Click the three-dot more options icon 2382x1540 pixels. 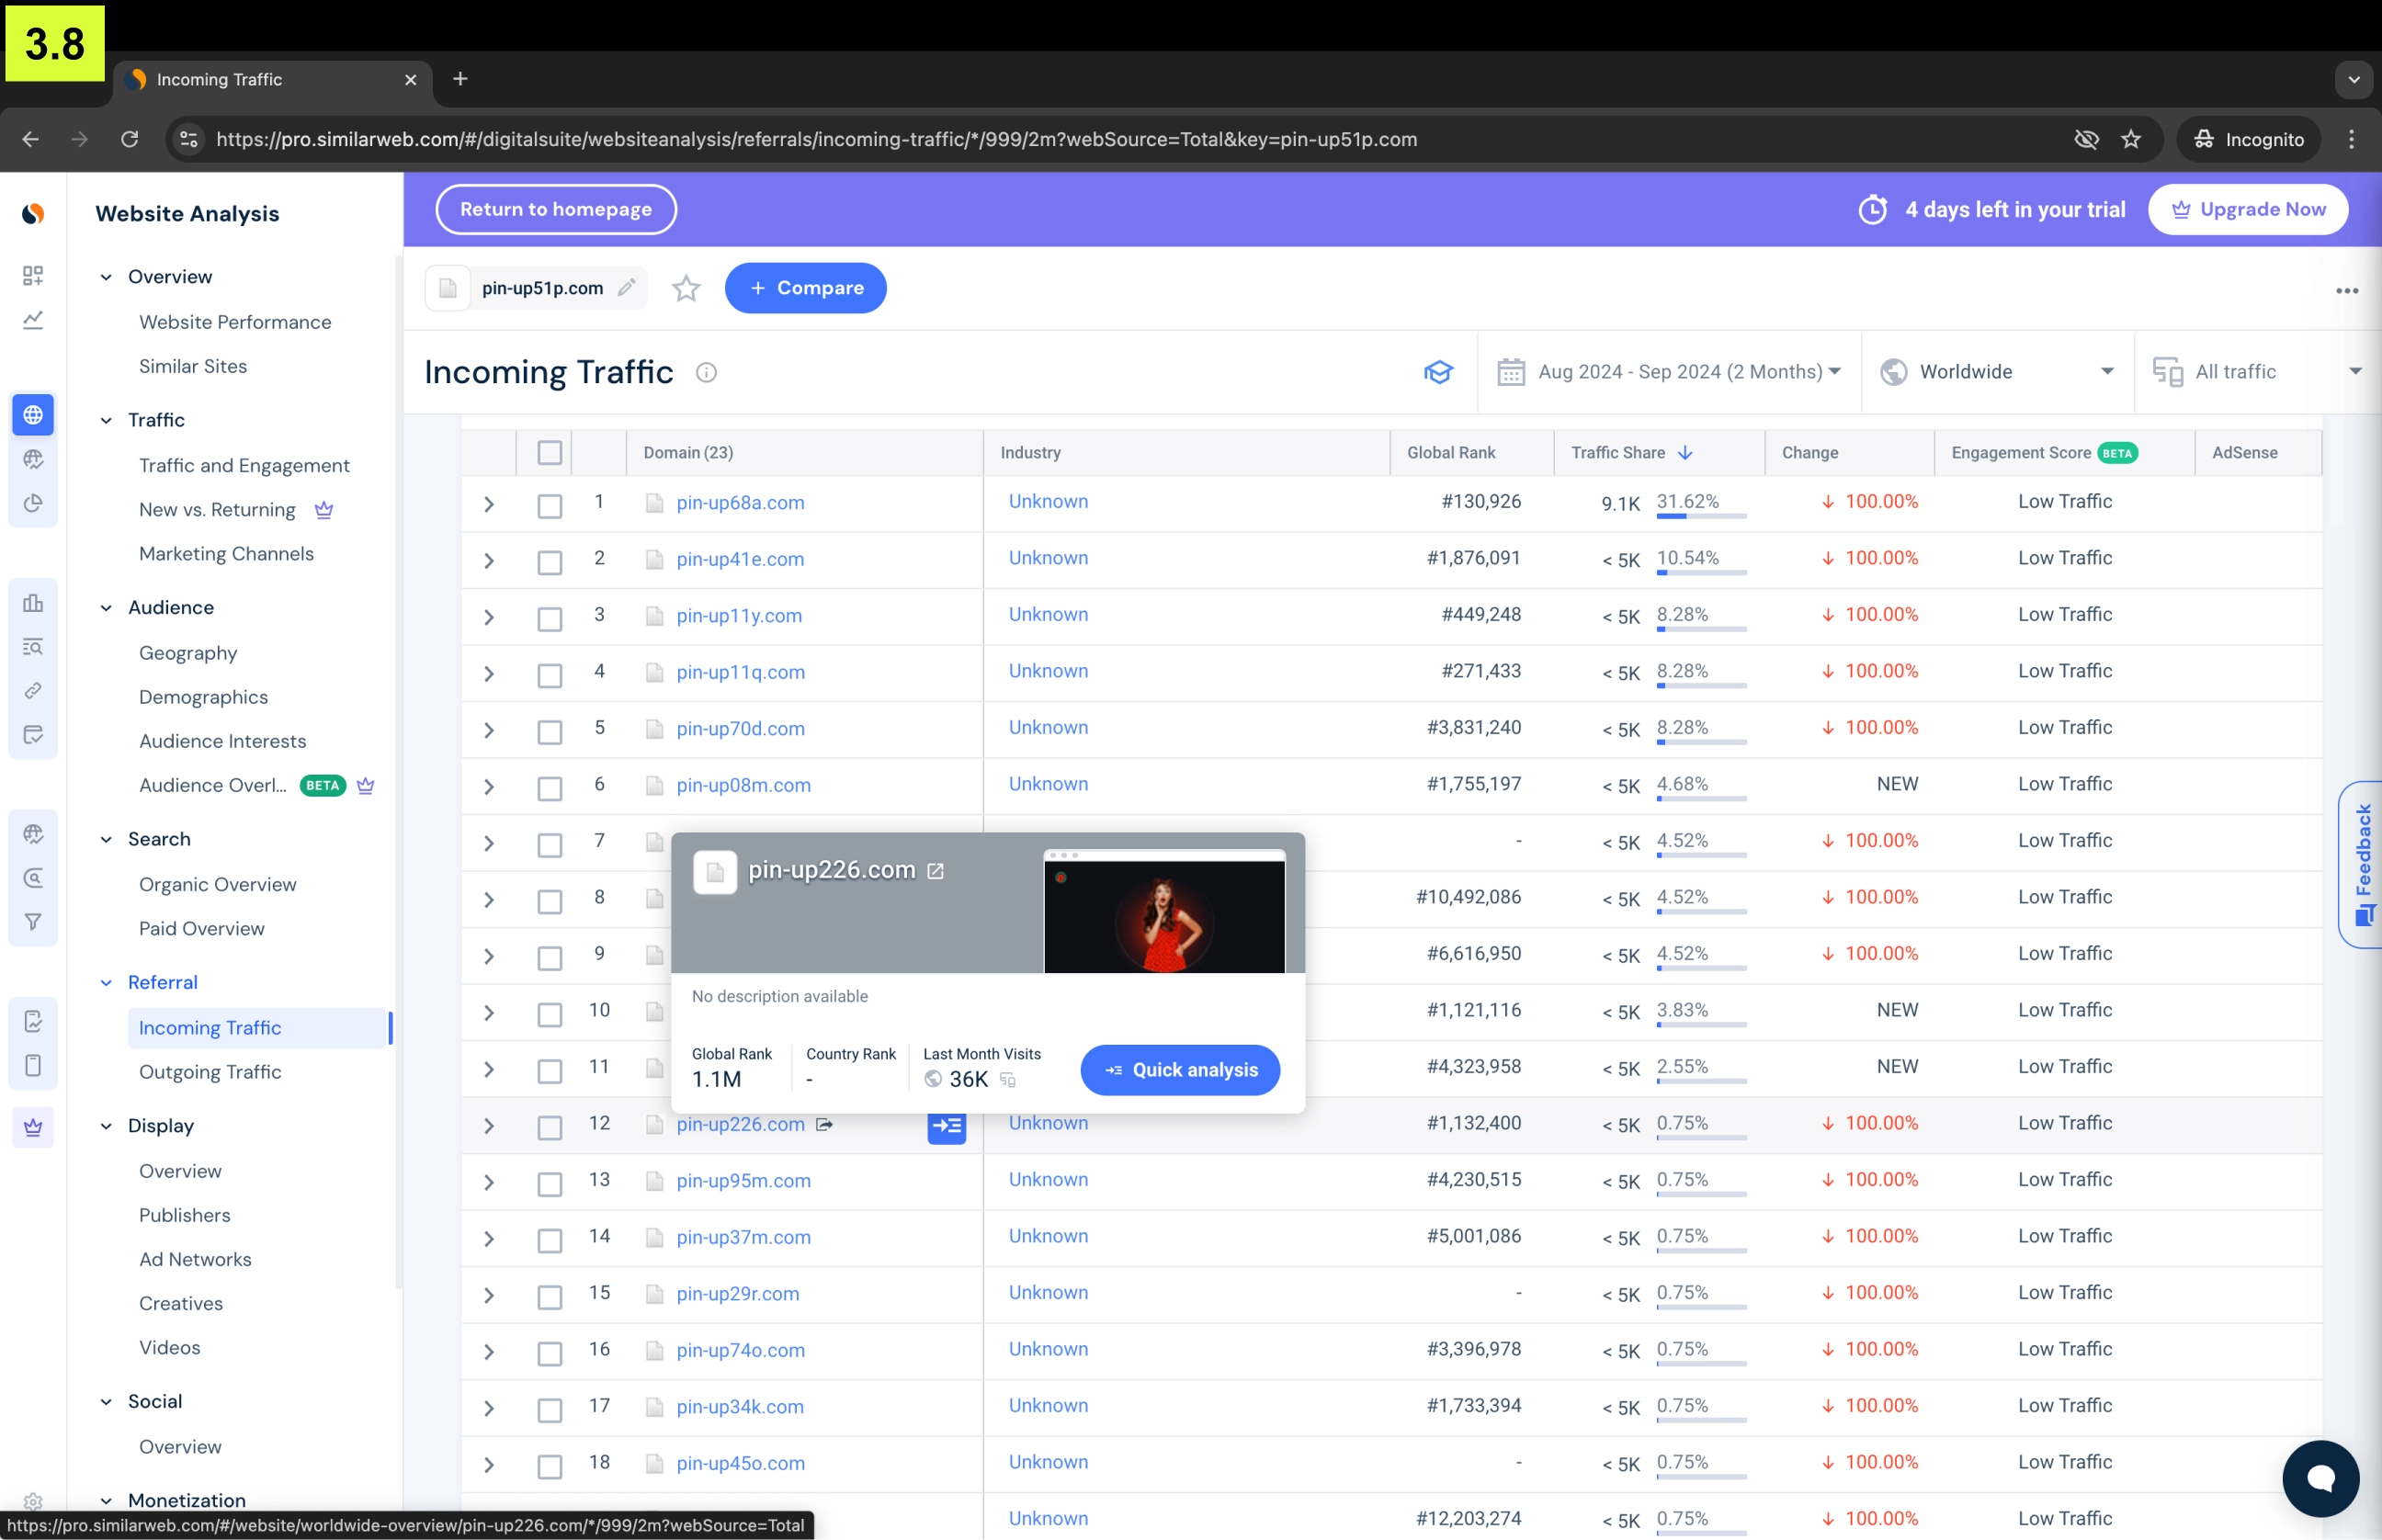(2346, 291)
